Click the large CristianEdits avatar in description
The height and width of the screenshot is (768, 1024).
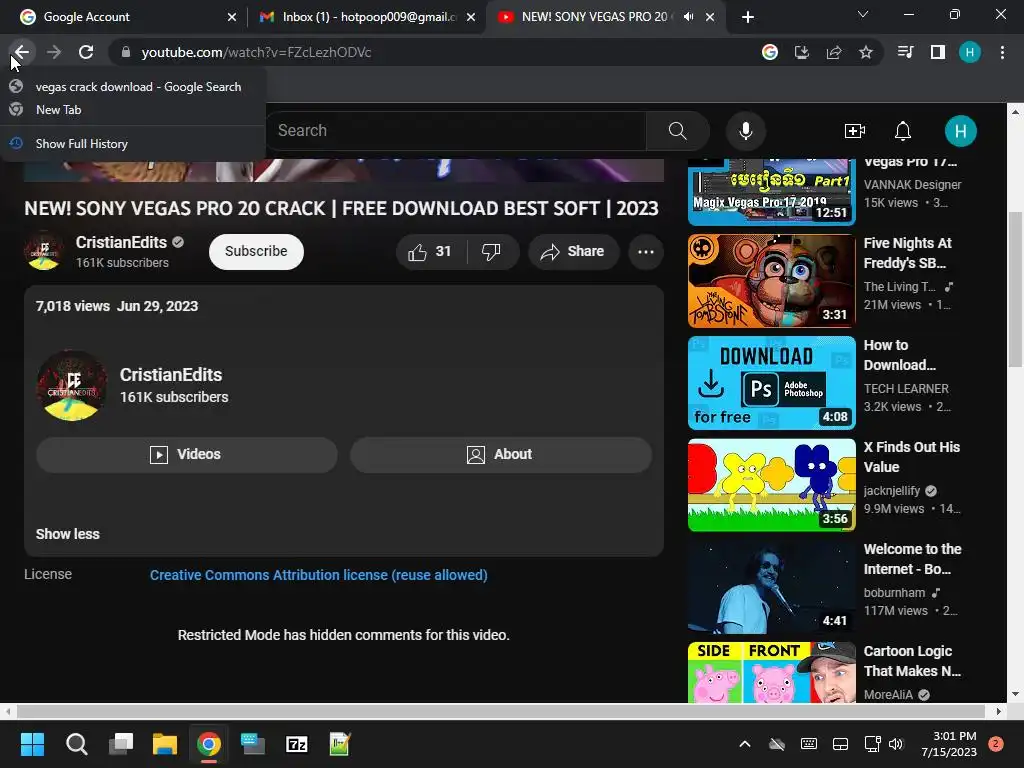(x=72, y=385)
